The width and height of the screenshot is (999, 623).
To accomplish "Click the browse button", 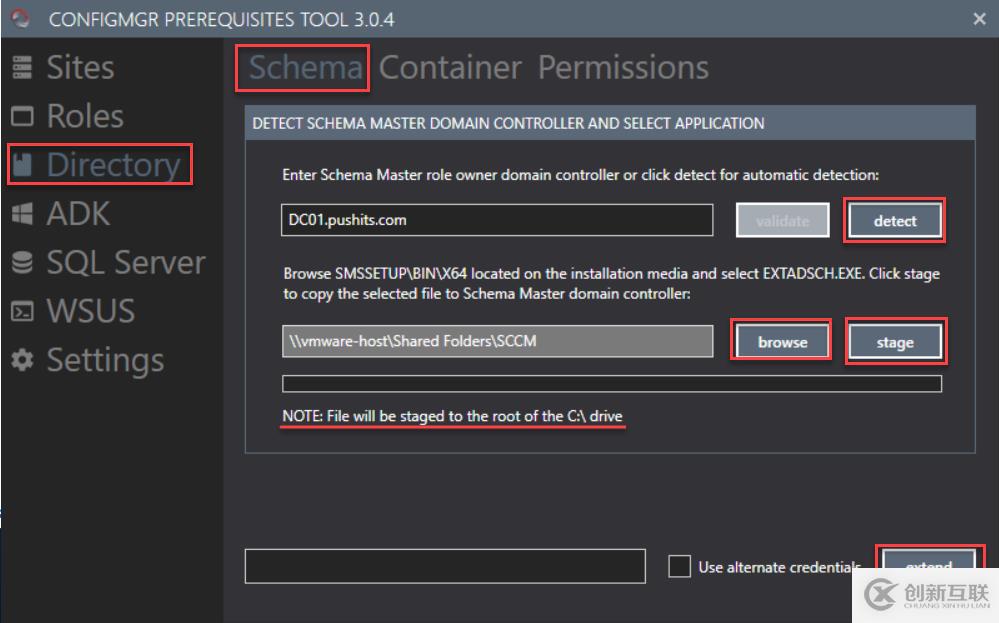I will coord(782,342).
